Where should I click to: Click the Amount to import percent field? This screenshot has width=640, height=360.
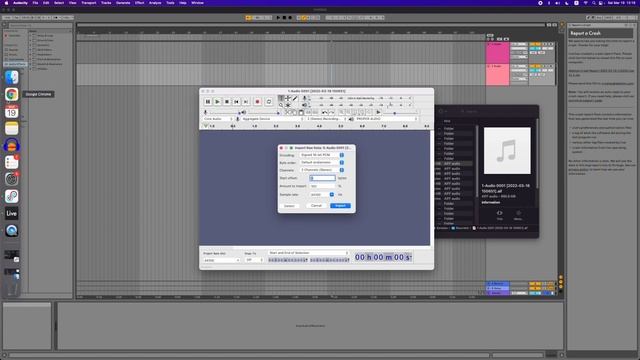(x=322, y=186)
